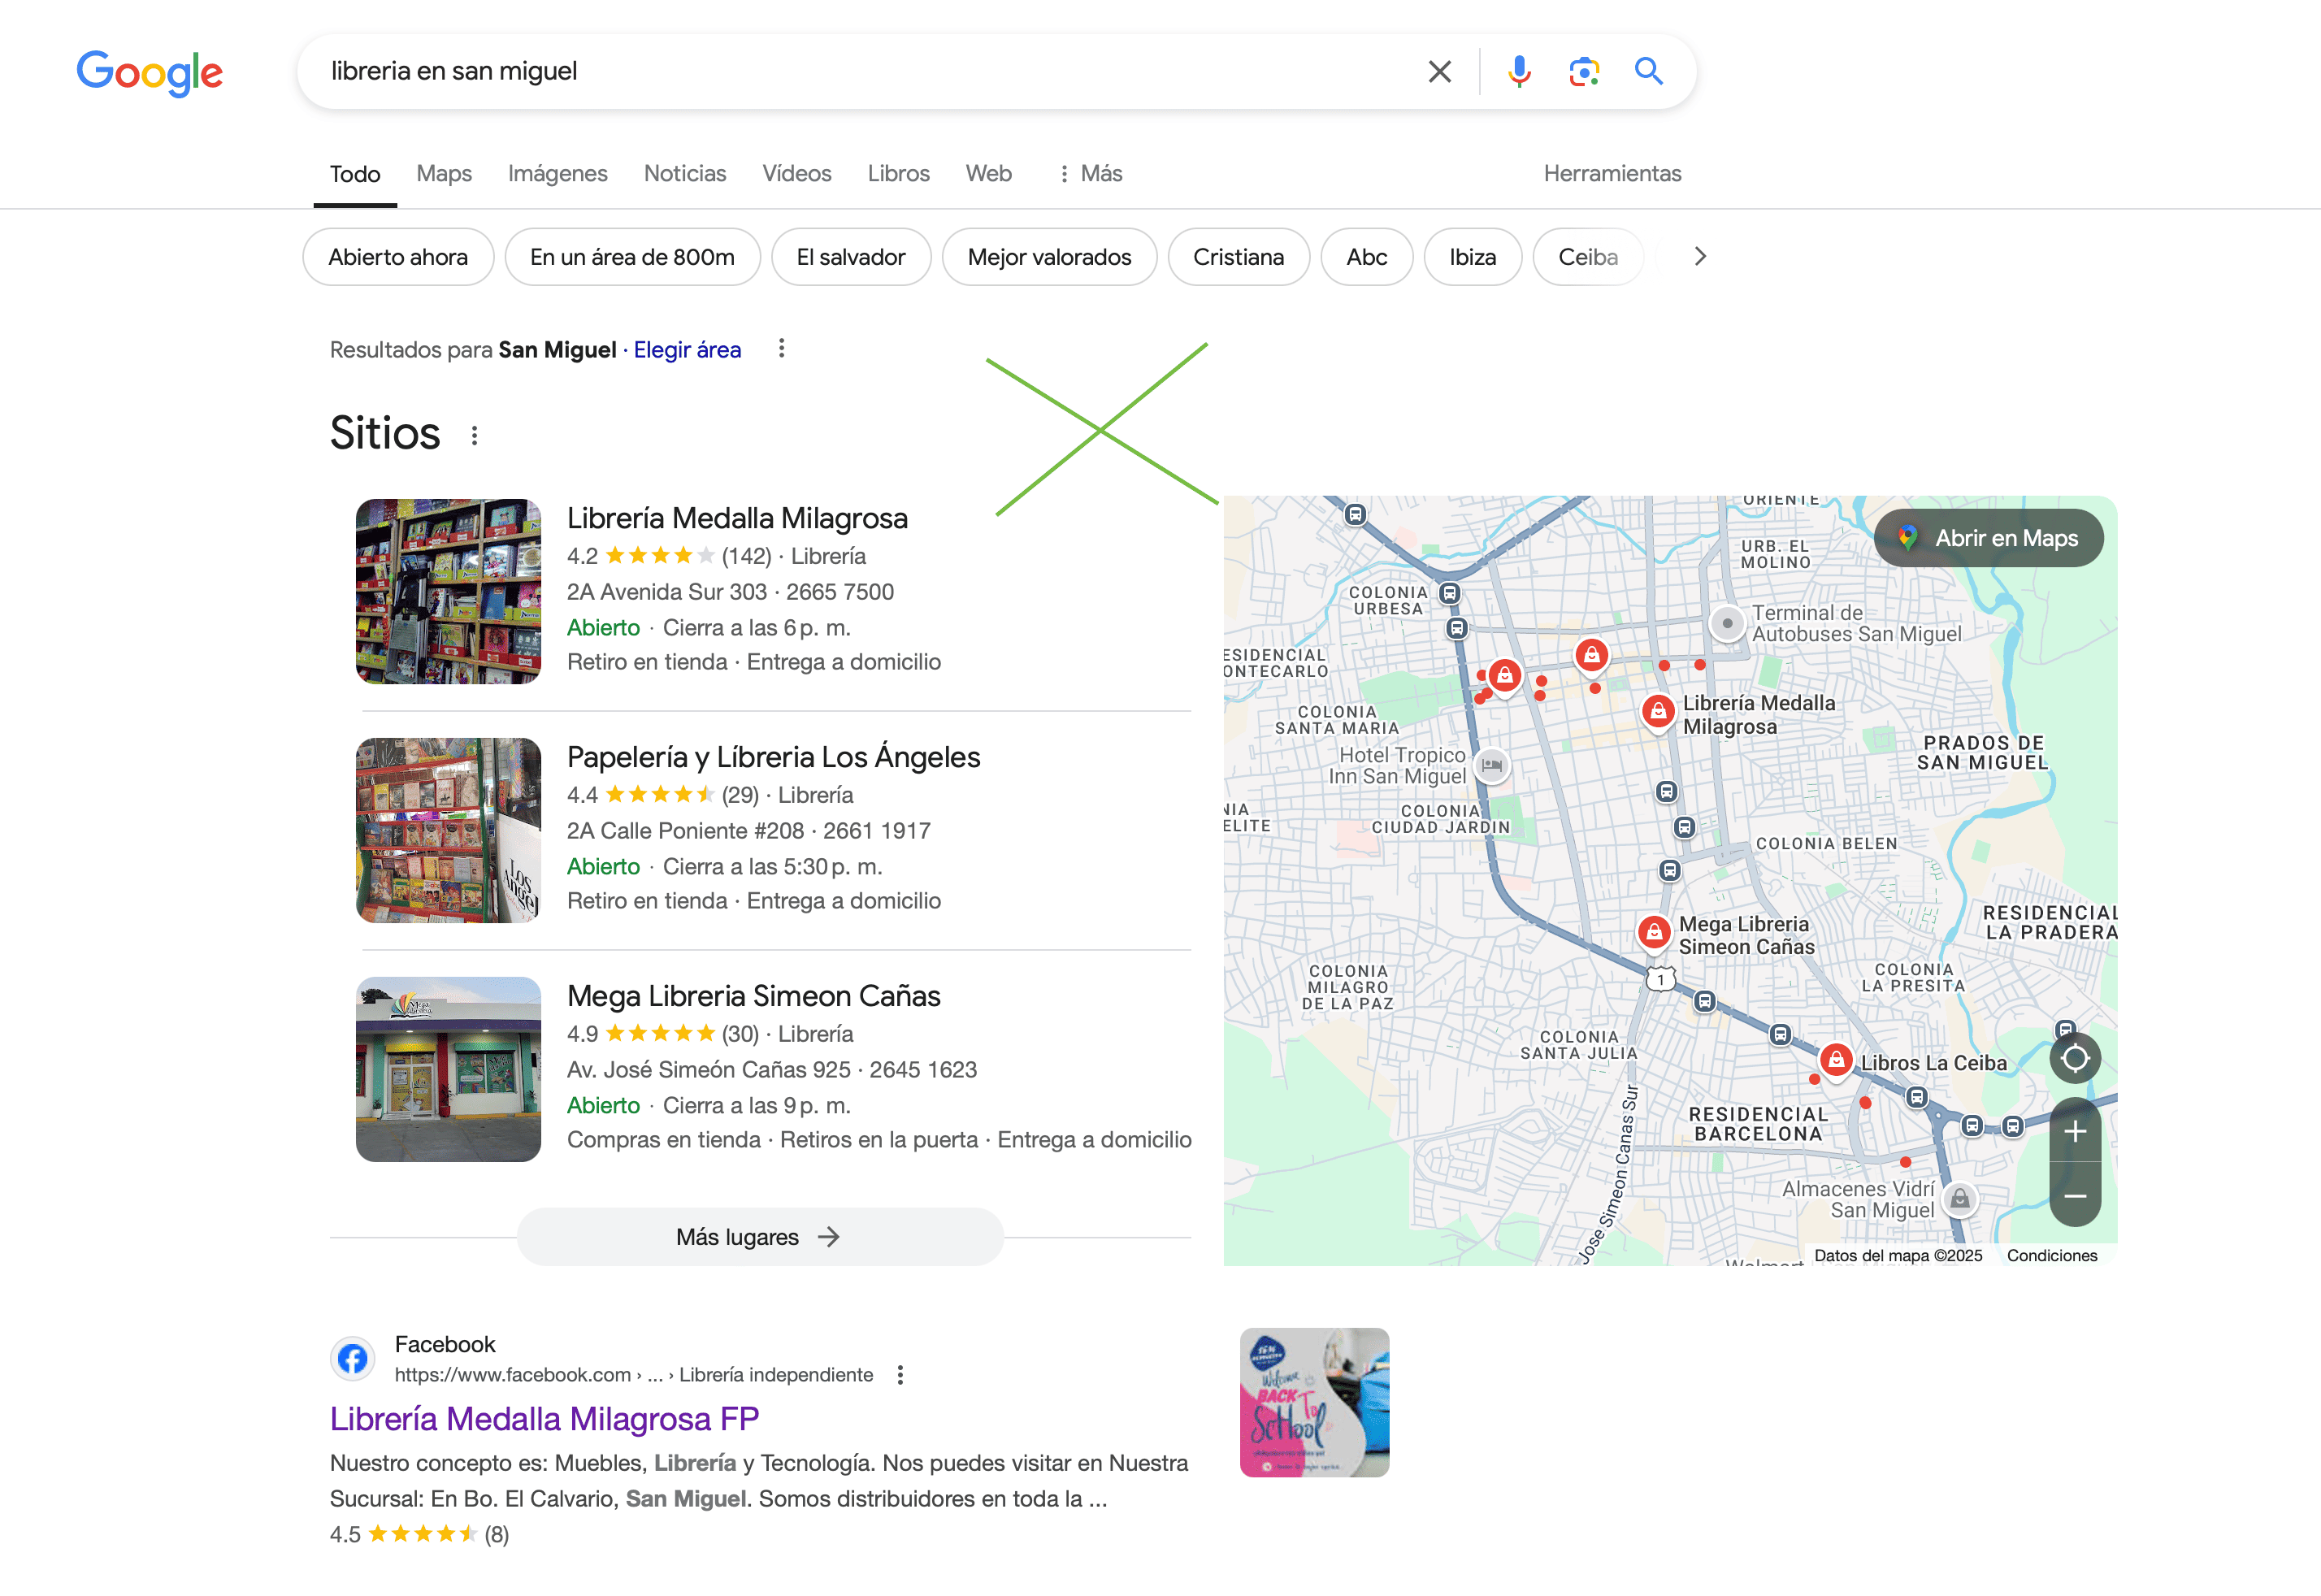Toggle the En un área de 800m filter
2321x1596 pixels.
pos(632,257)
